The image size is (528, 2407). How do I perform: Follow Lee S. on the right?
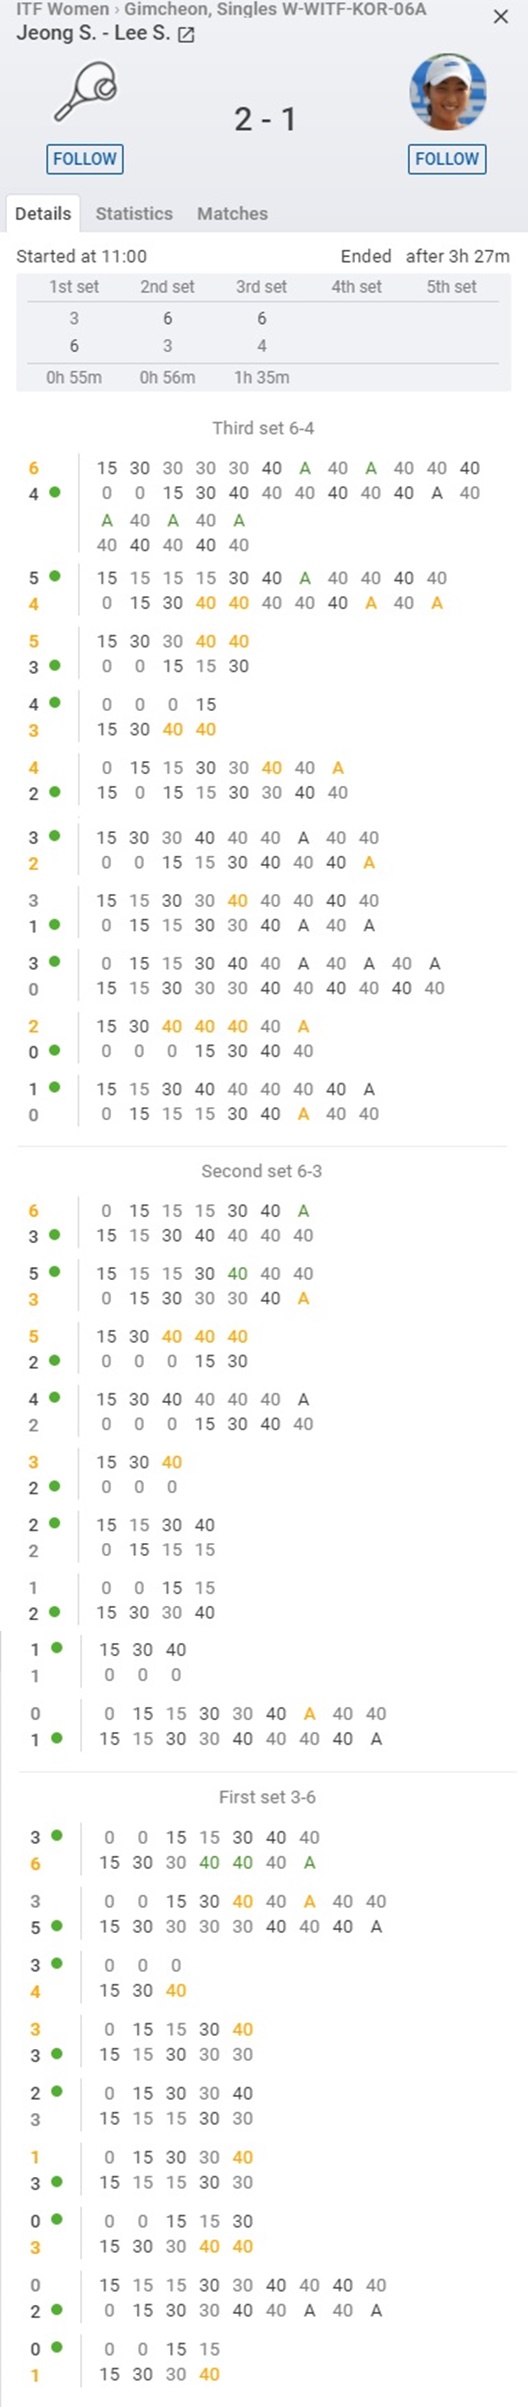coord(447,159)
